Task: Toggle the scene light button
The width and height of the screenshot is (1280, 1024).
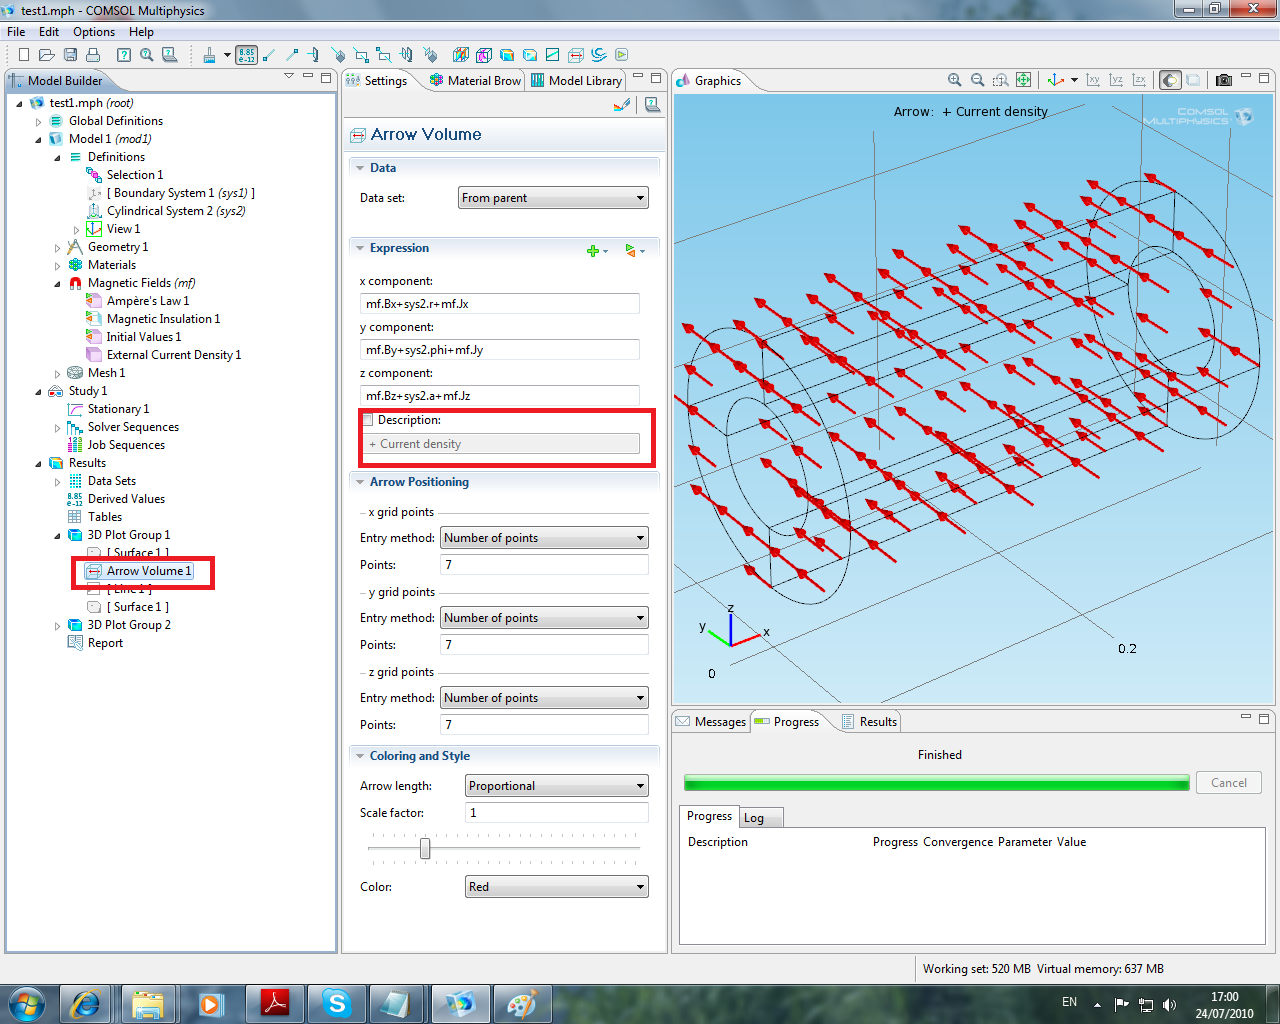Action: click(1170, 80)
